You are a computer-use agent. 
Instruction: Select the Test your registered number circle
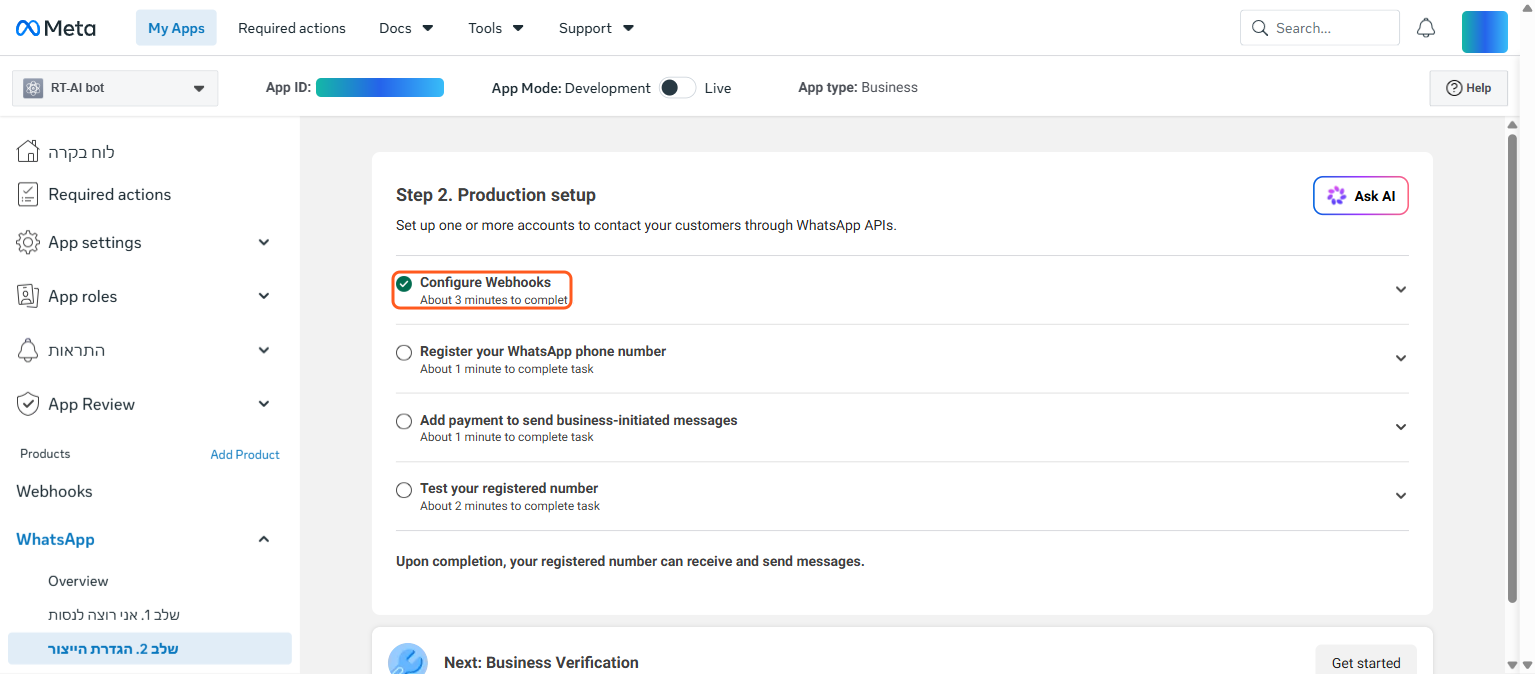404,490
